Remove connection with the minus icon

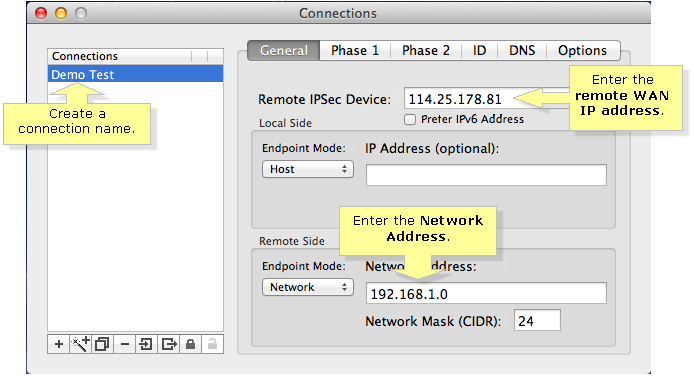pos(124,344)
